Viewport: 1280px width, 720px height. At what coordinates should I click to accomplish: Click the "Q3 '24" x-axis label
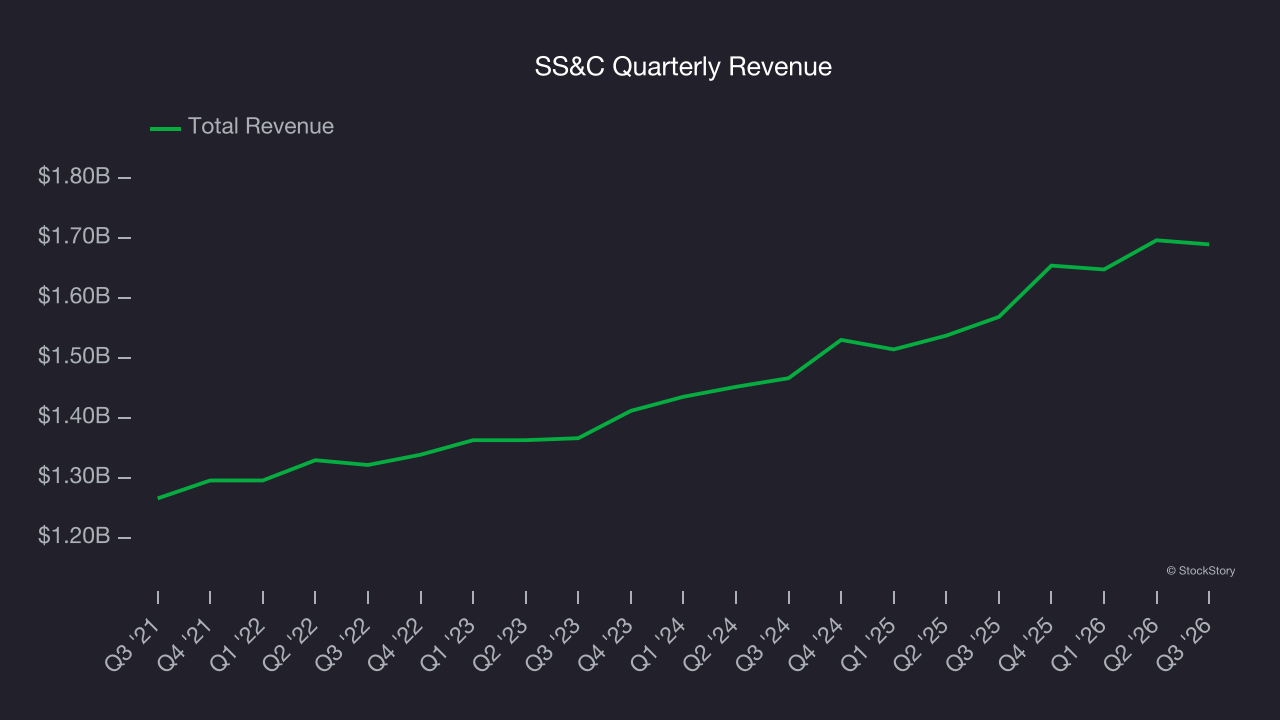coord(764,643)
